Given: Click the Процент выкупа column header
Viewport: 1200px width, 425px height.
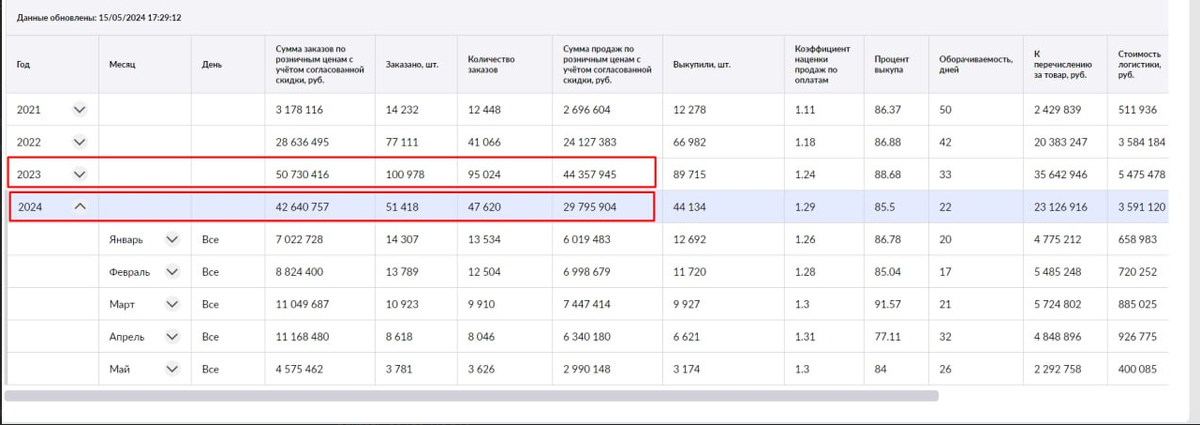Looking at the screenshot, I should pos(891,65).
